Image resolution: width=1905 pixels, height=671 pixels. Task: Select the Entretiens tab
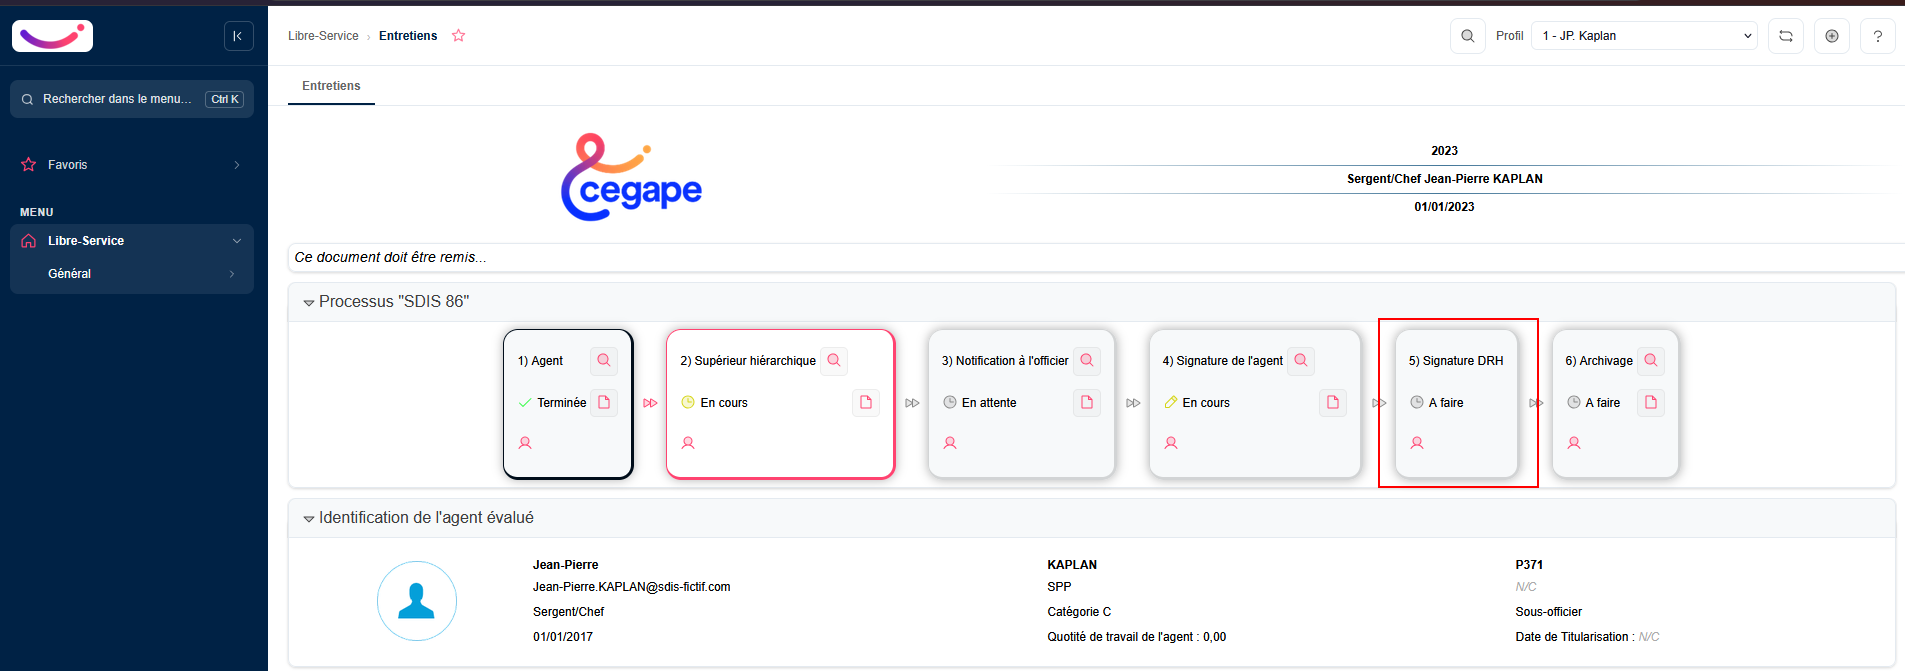click(x=331, y=86)
